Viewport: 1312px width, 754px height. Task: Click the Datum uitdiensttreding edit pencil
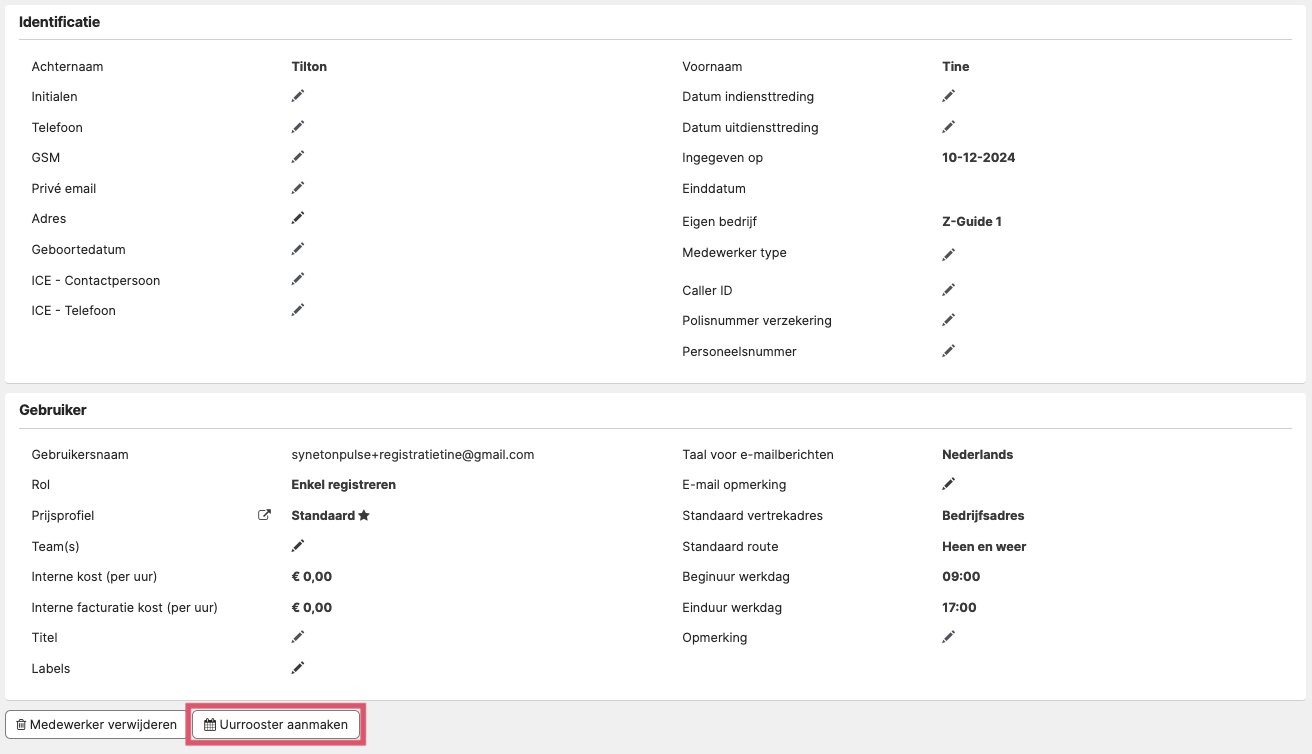pos(949,127)
